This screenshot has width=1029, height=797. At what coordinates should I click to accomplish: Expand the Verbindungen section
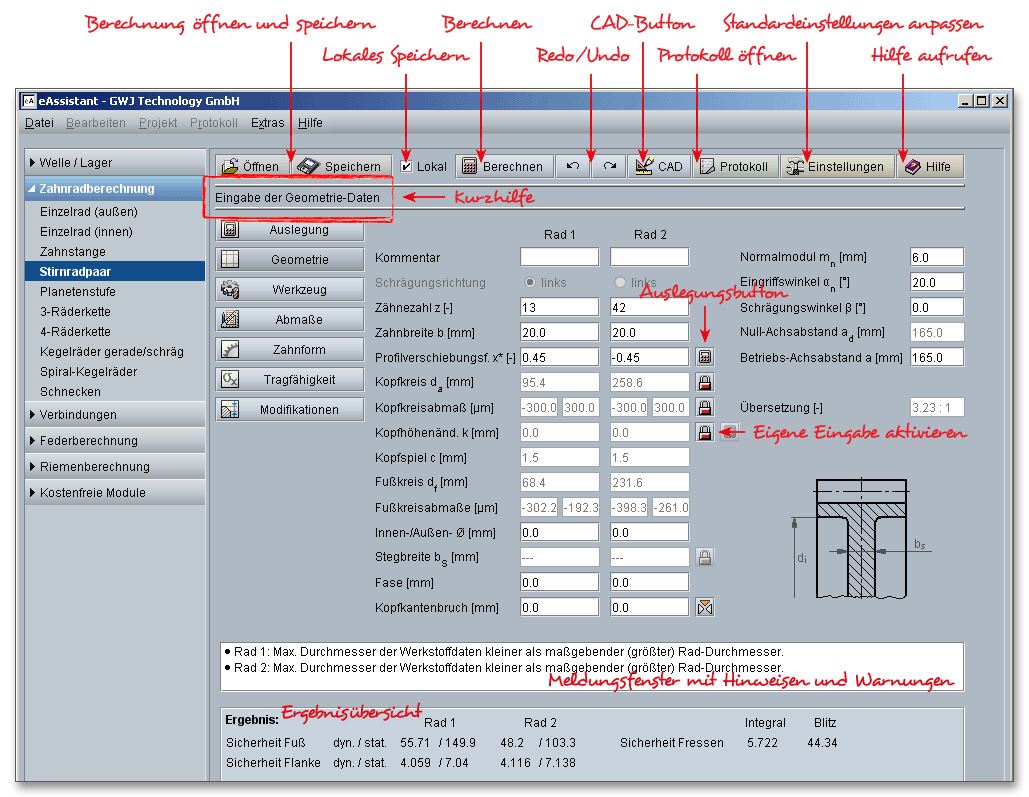[x=115, y=415]
